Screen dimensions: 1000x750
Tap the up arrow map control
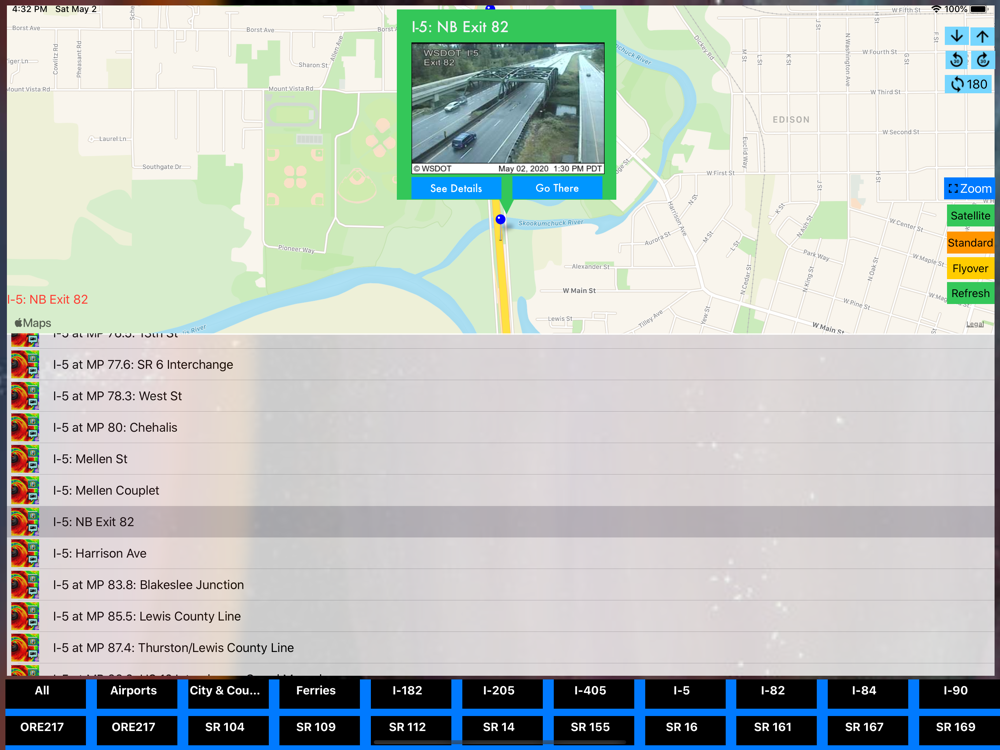click(x=982, y=36)
